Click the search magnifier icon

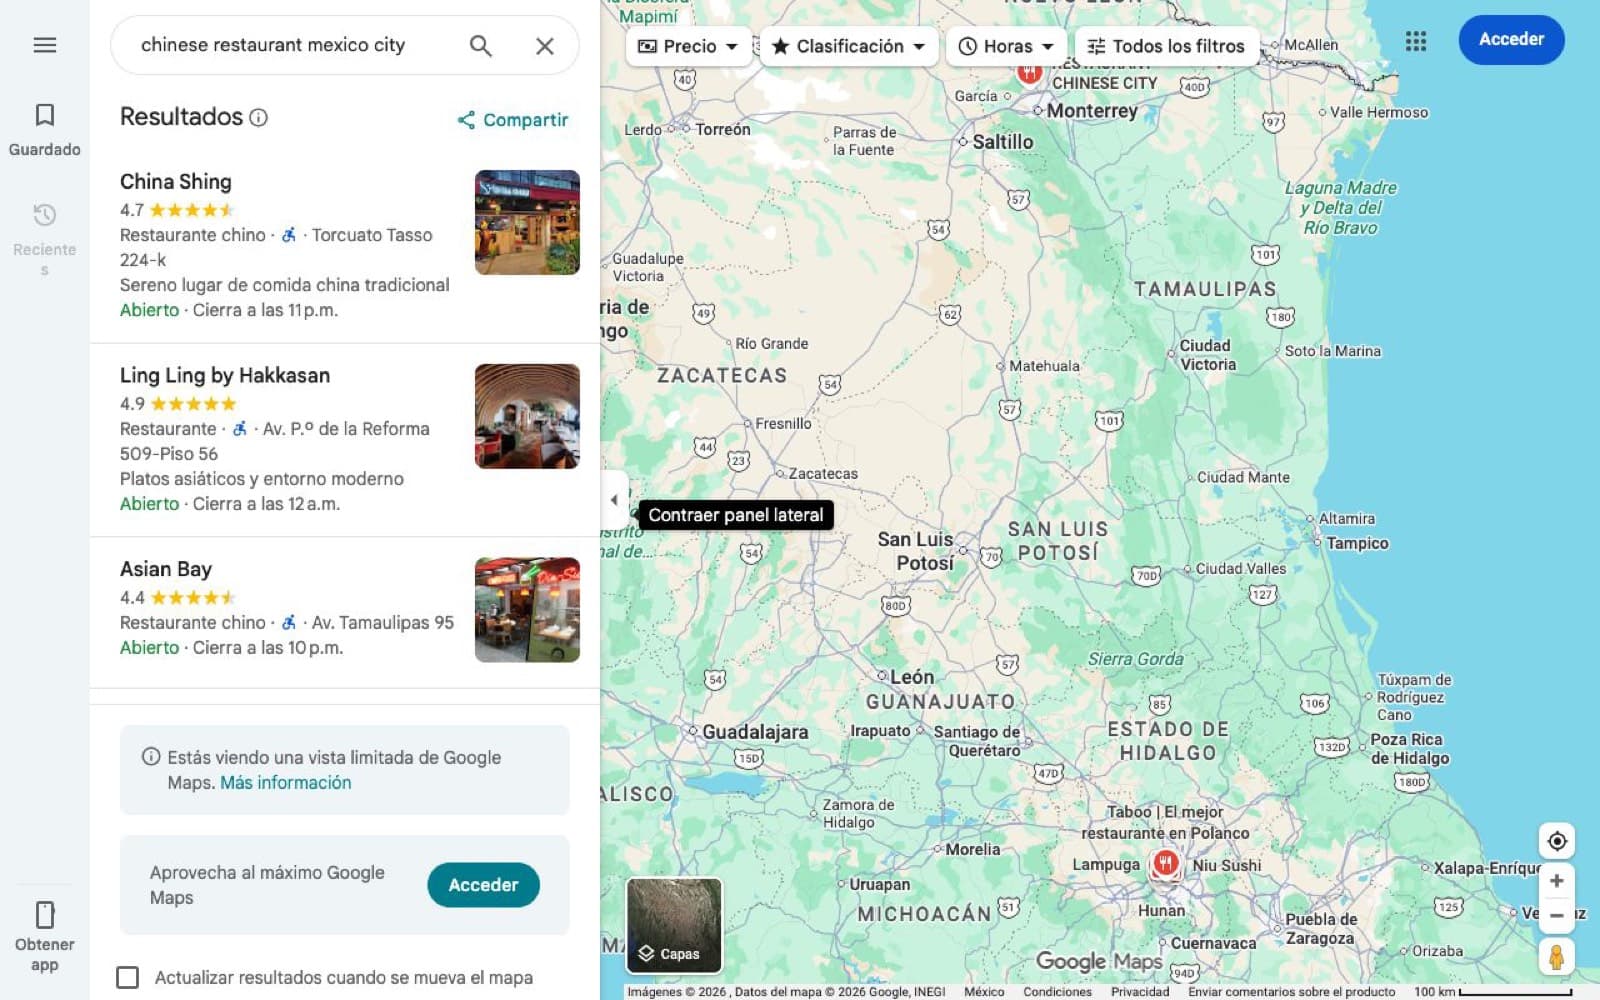point(481,46)
